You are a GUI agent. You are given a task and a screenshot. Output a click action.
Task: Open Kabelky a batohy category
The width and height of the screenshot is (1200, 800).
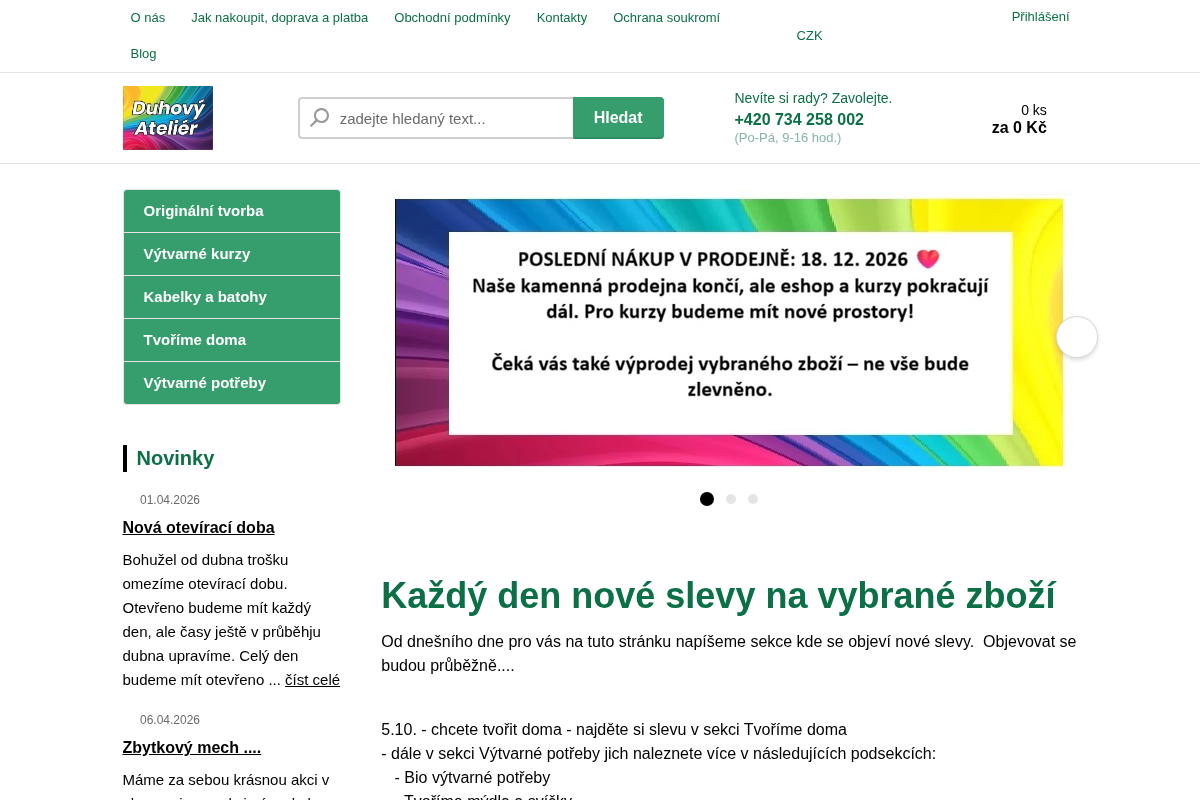(x=232, y=297)
